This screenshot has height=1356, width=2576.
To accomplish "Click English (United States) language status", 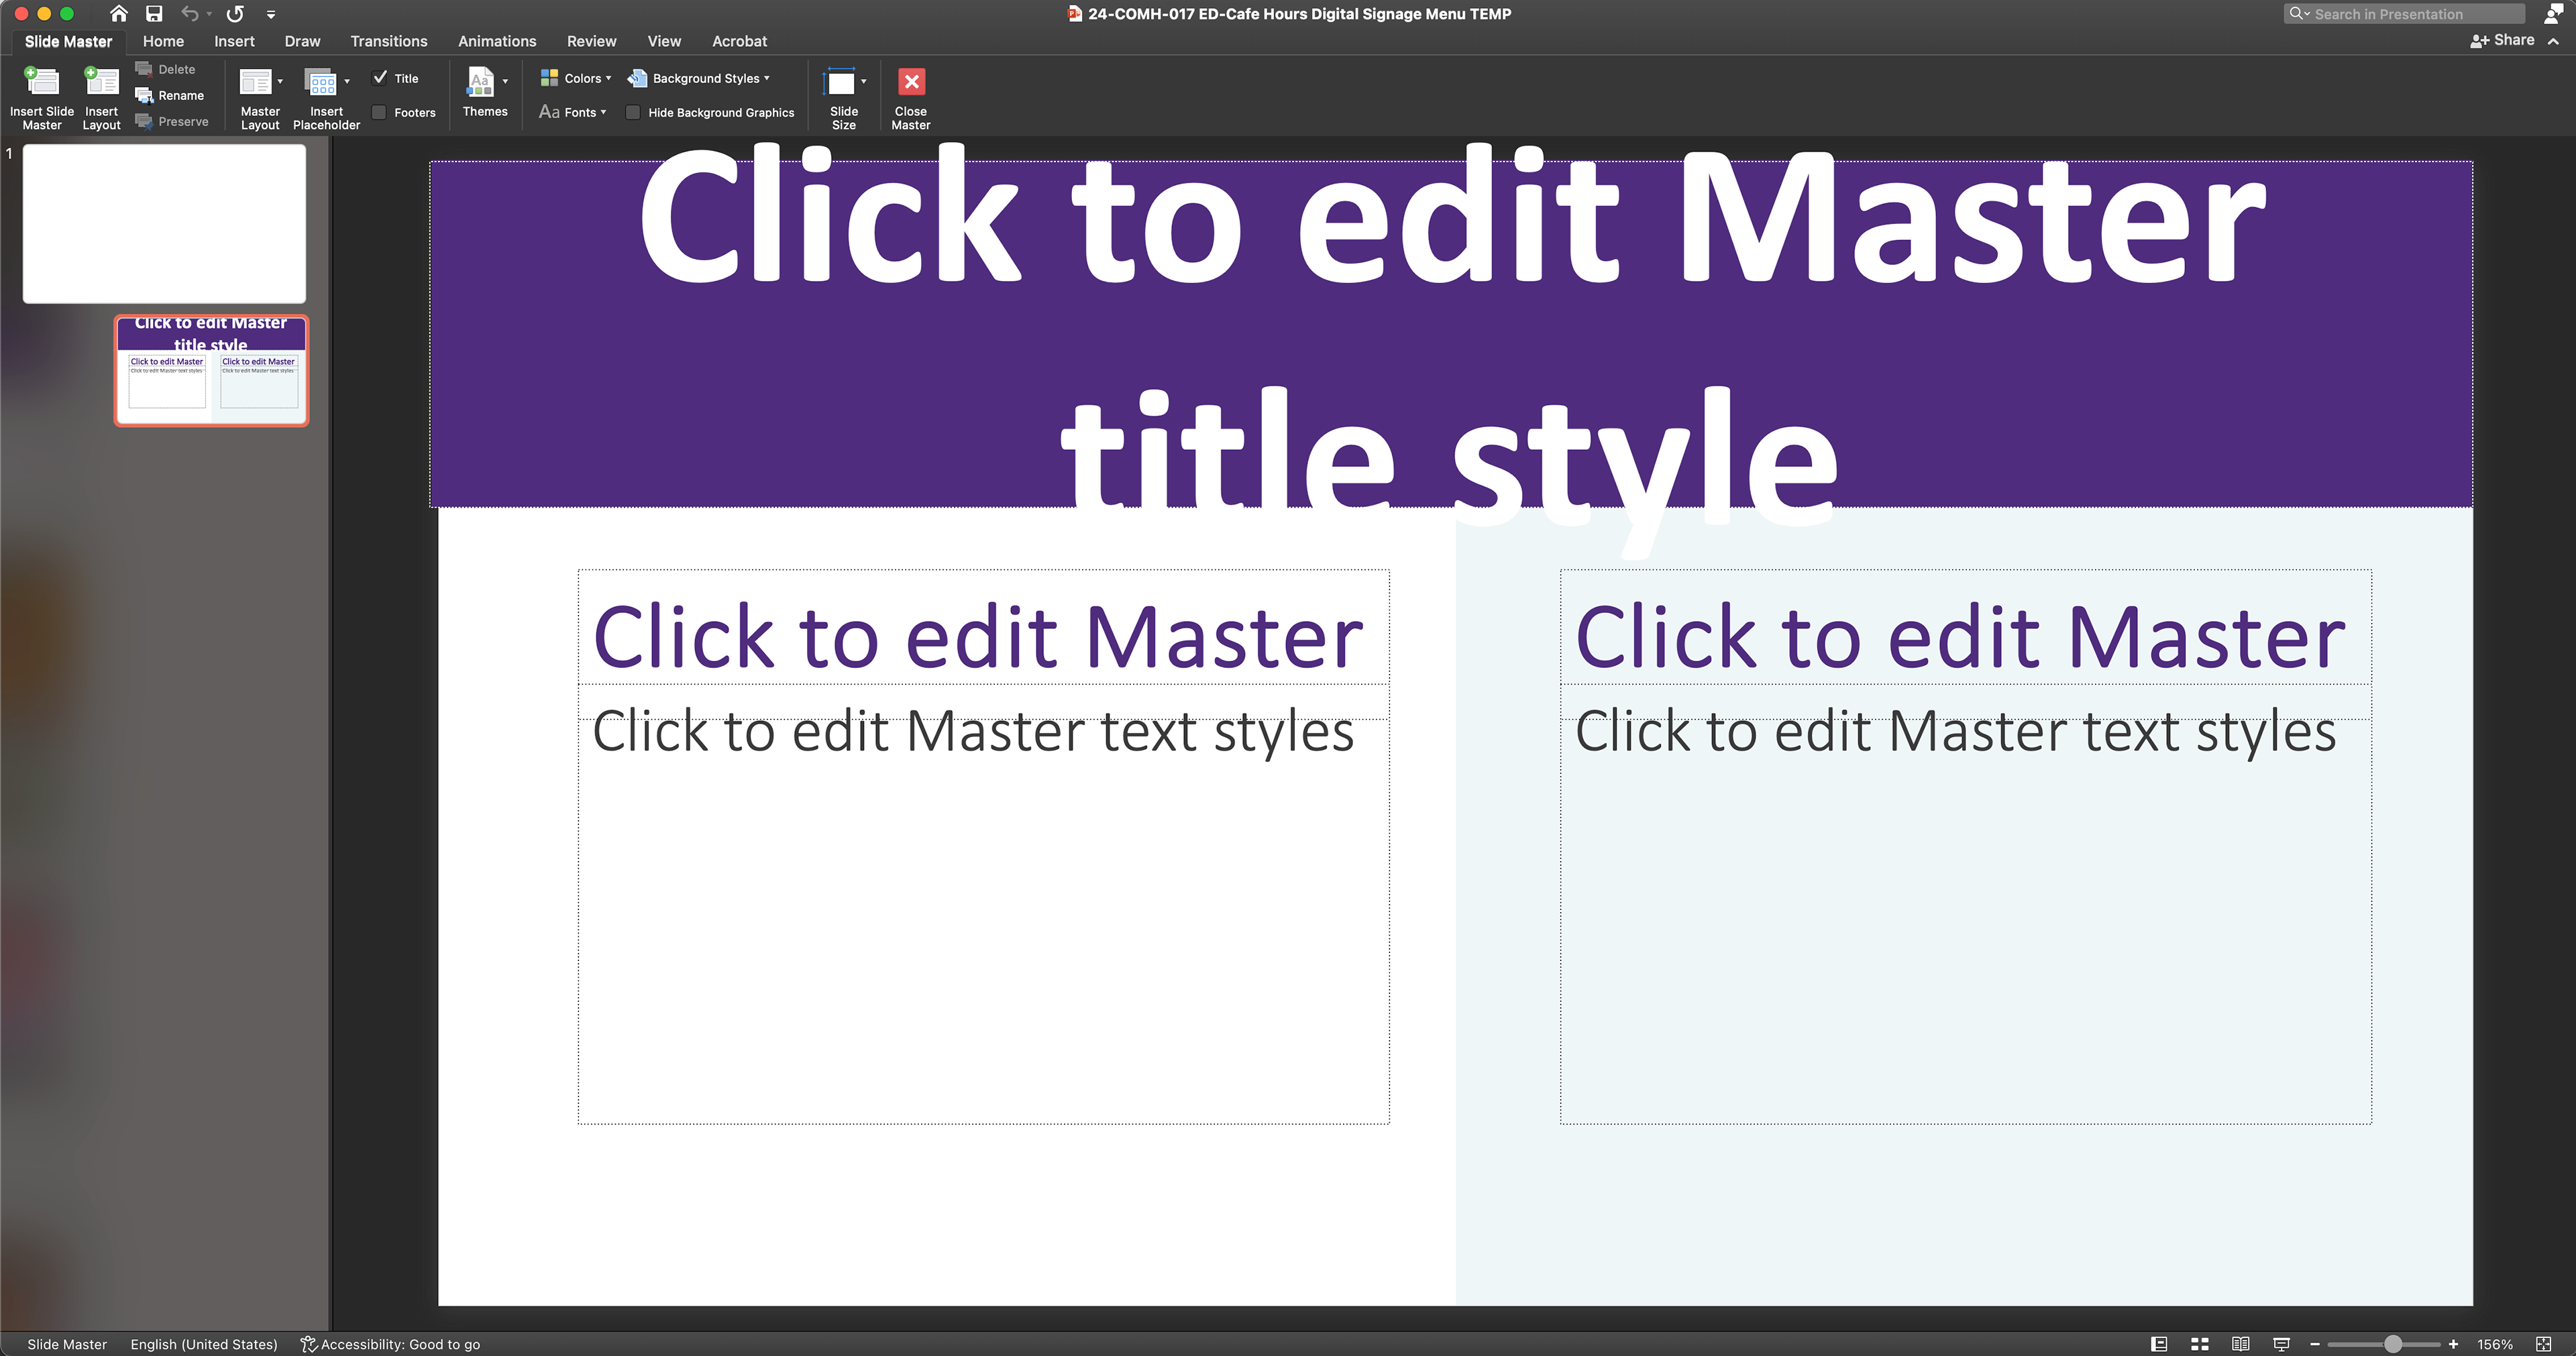I will click(204, 1344).
